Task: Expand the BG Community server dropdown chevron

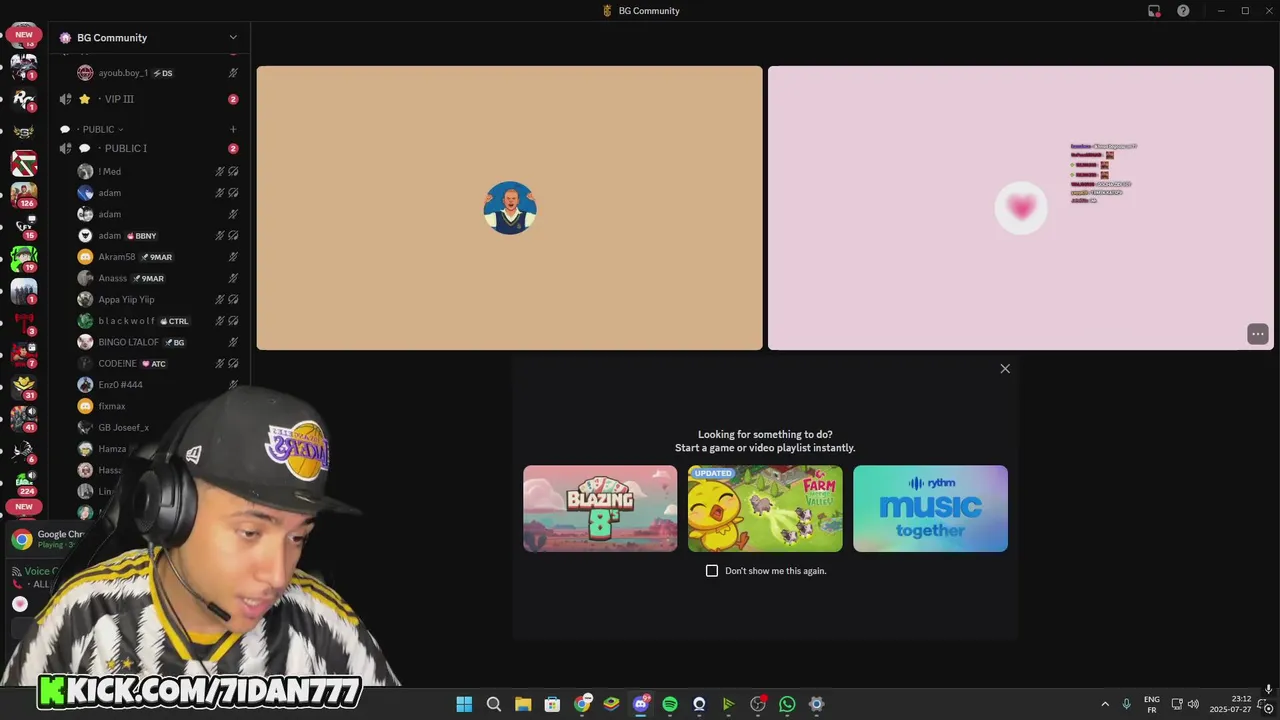Action: [233, 38]
